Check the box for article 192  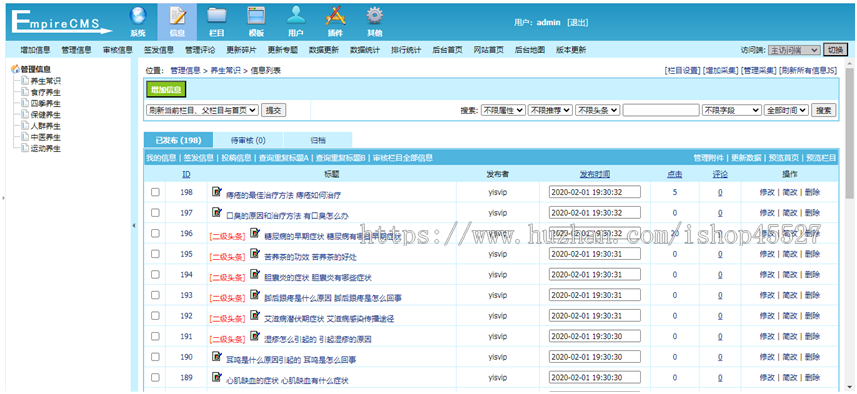click(155, 316)
